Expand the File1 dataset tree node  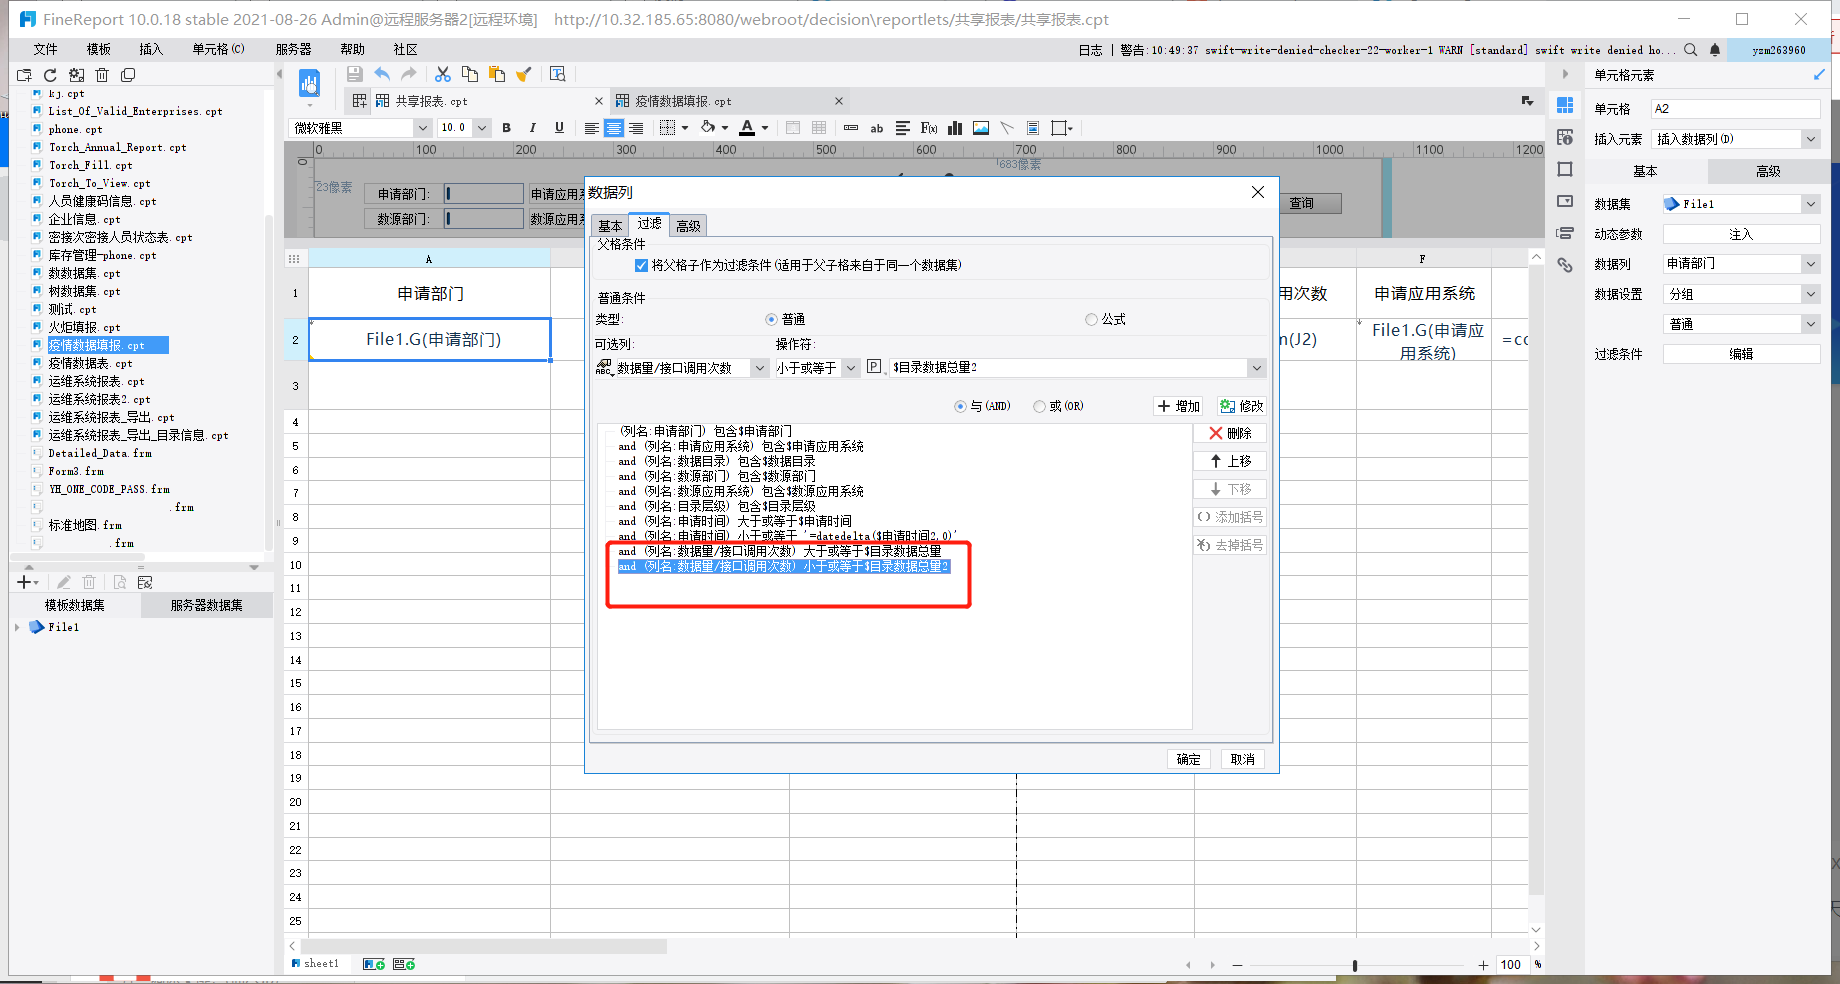point(17,627)
